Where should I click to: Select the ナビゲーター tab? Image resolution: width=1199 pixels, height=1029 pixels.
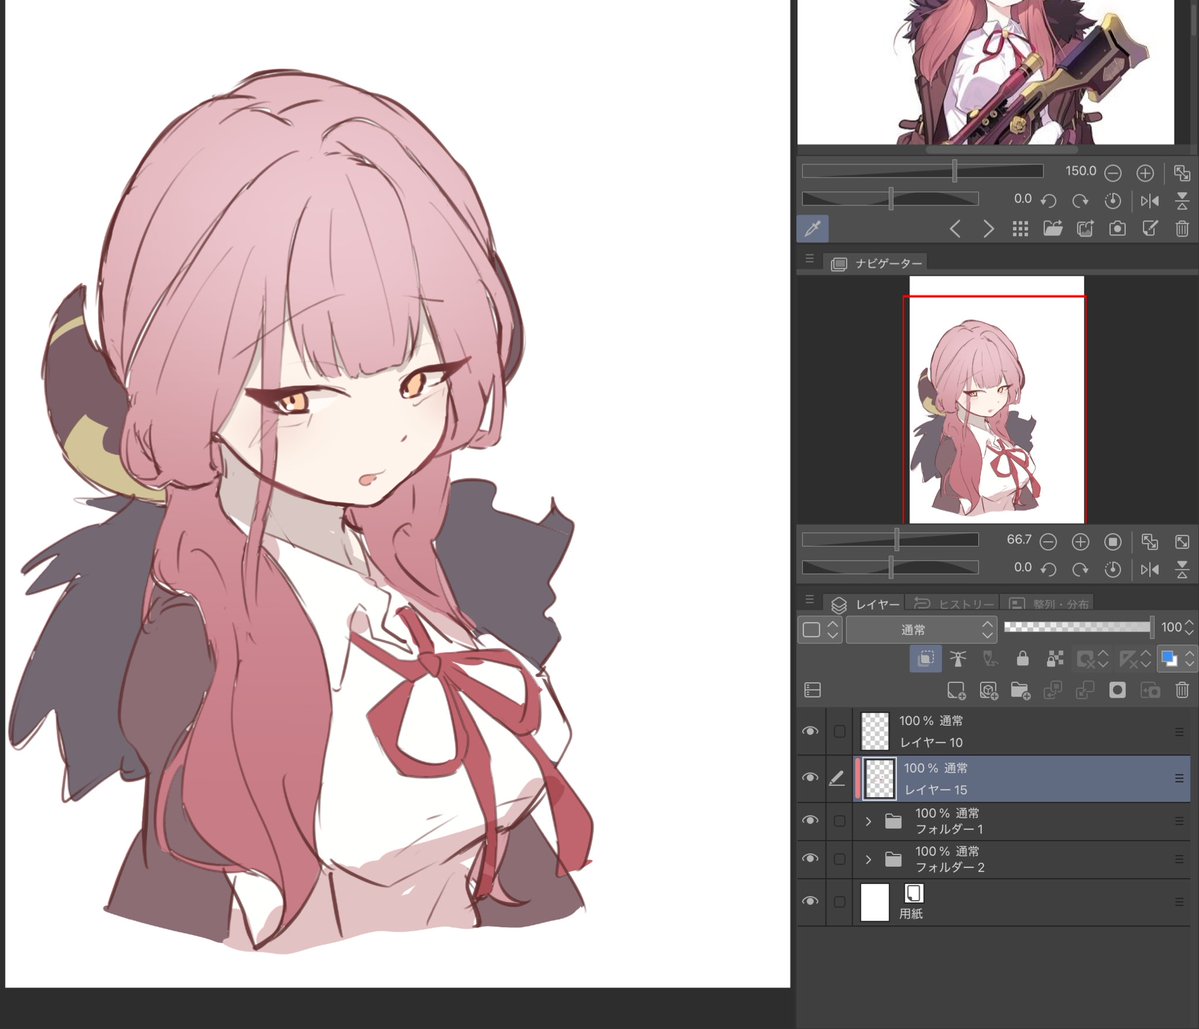[x=876, y=264]
